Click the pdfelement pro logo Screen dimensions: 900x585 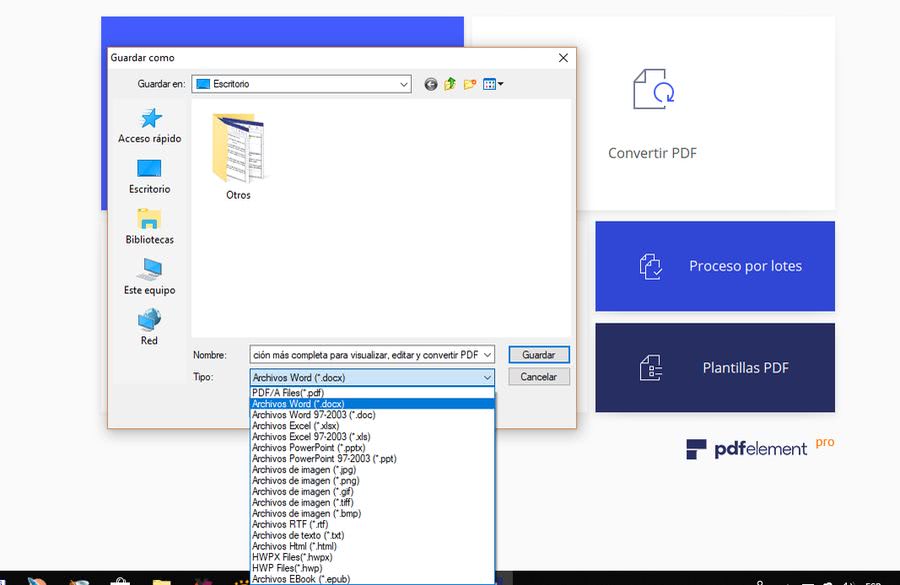click(760, 448)
